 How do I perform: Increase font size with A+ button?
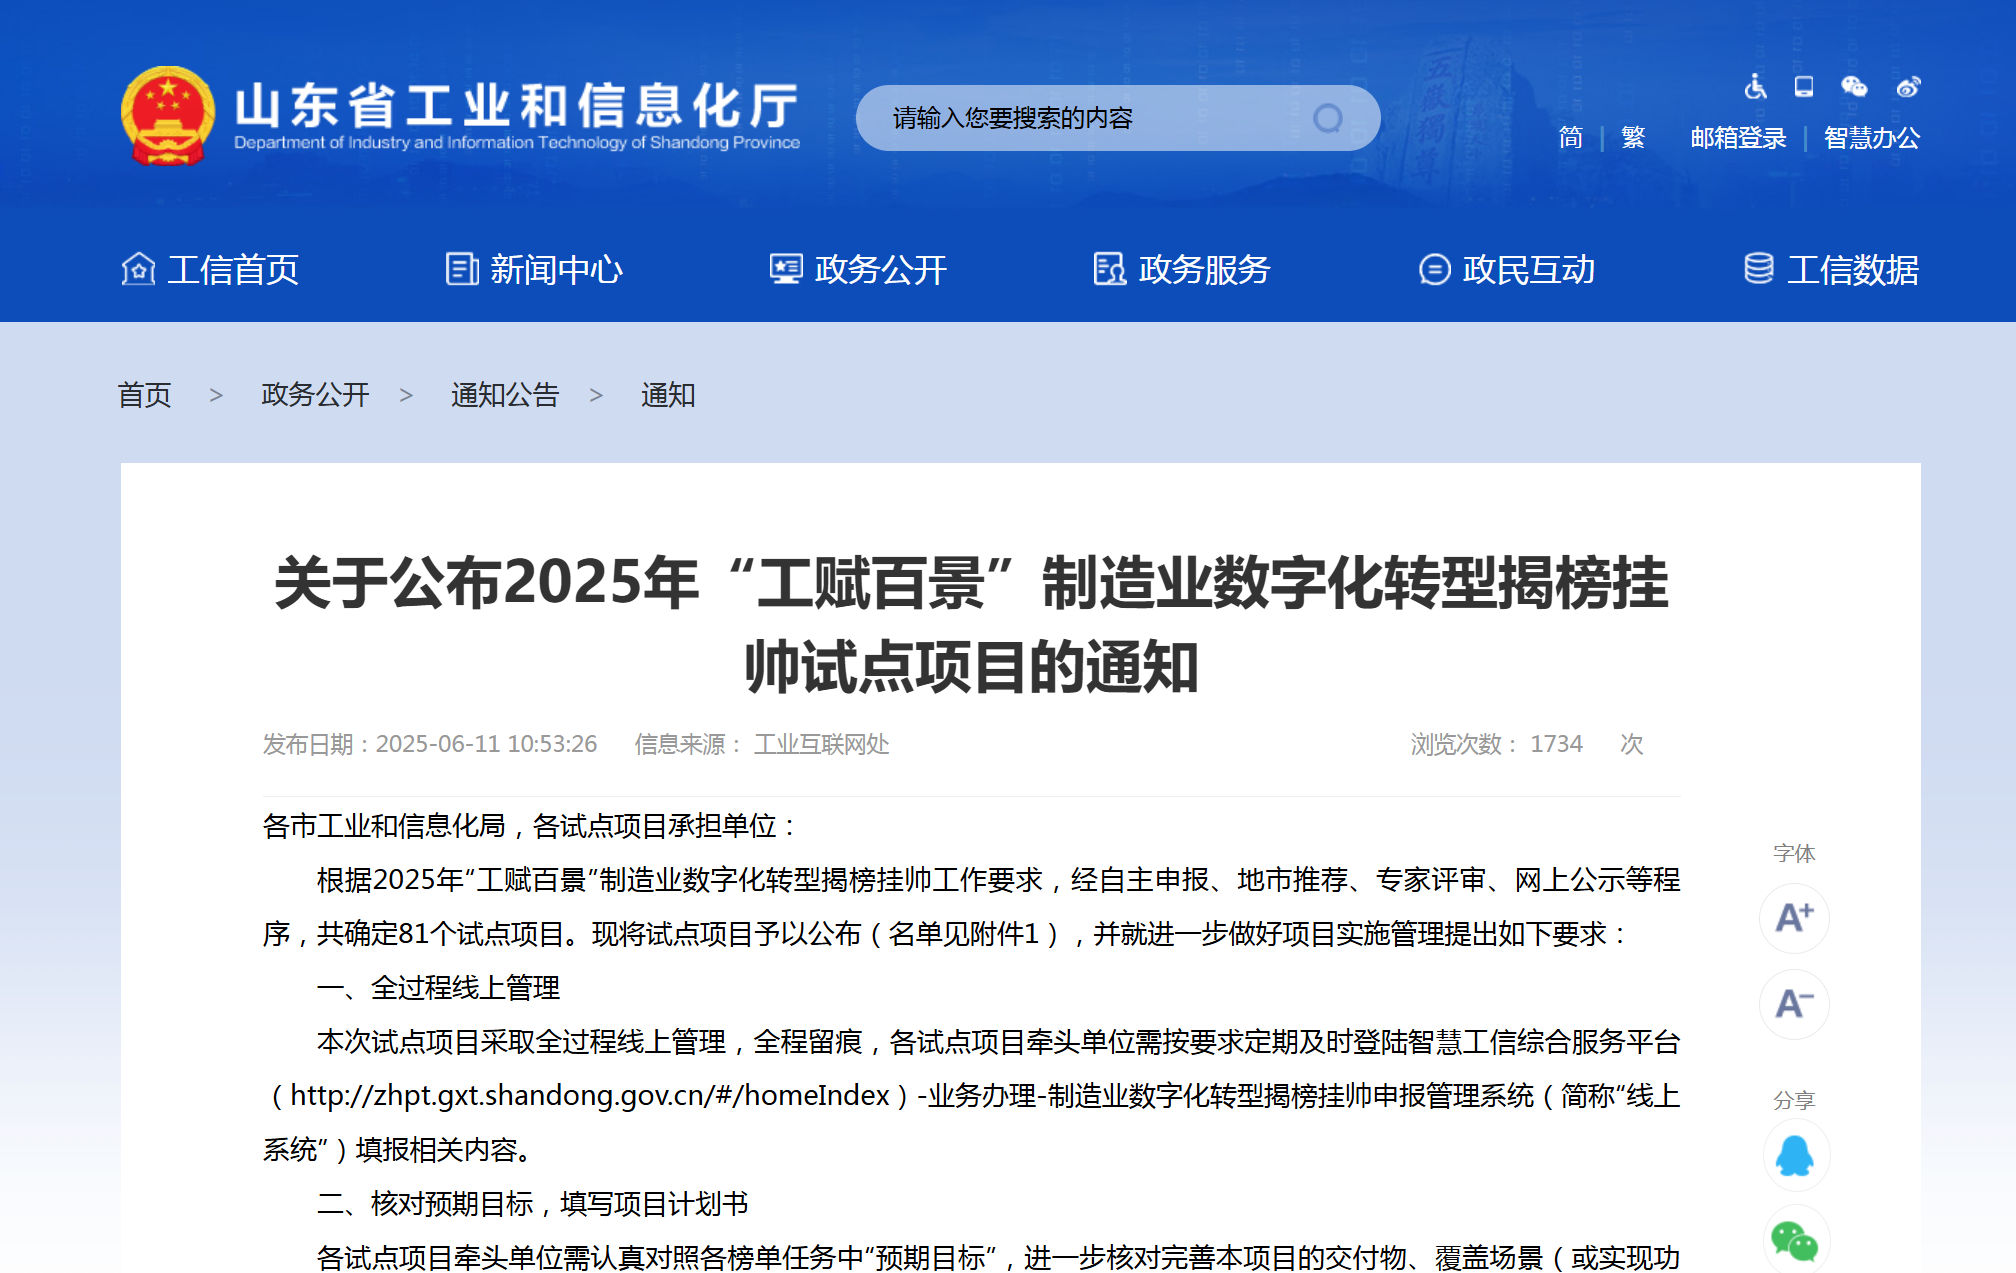point(1794,917)
